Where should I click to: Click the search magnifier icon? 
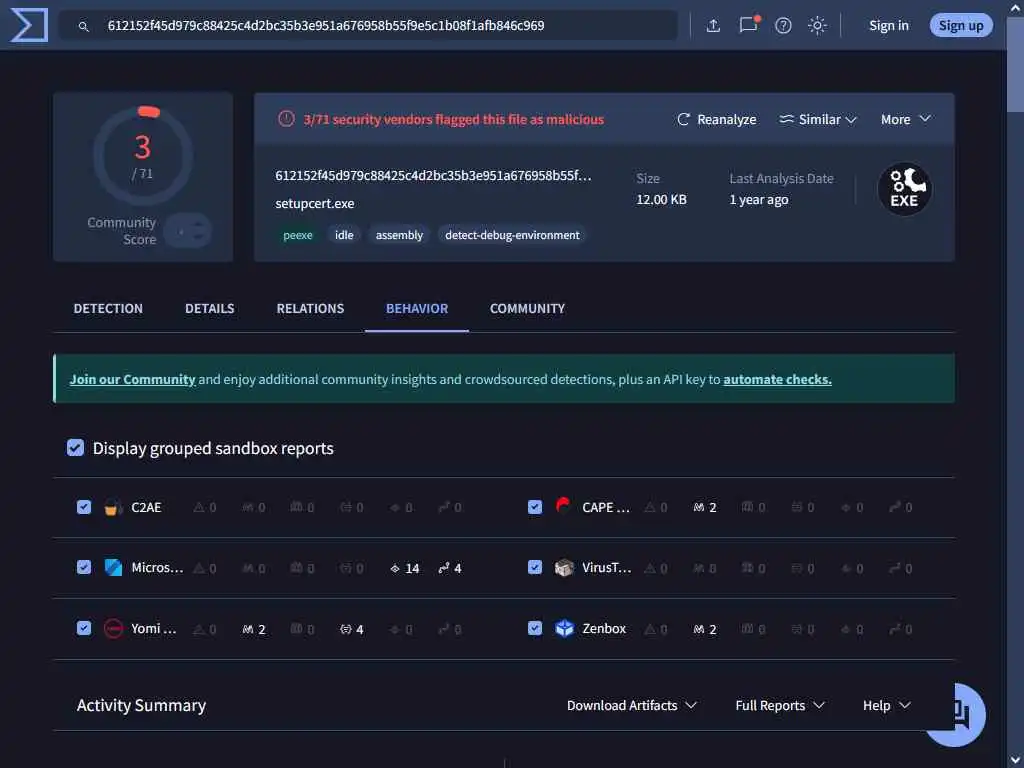tap(84, 26)
